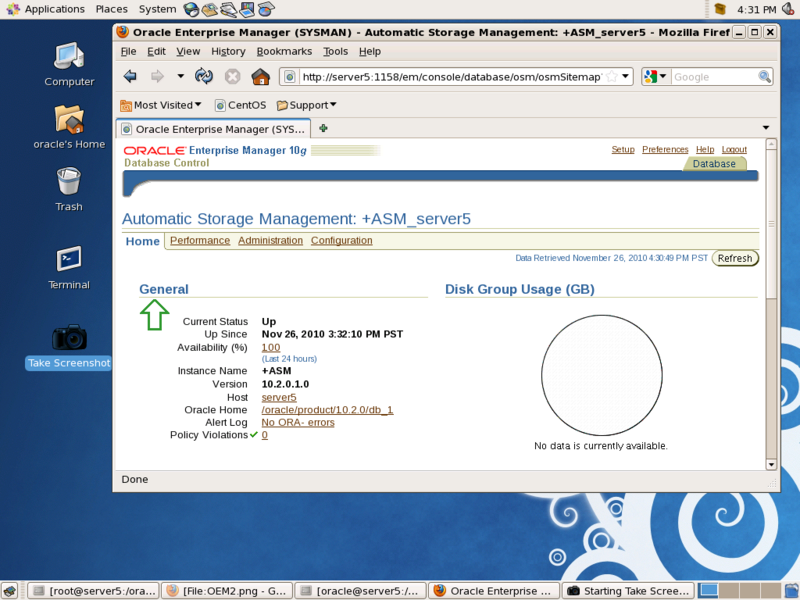Open the Trash desktop icon
Screen dimensions: 800x600
click(69, 189)
